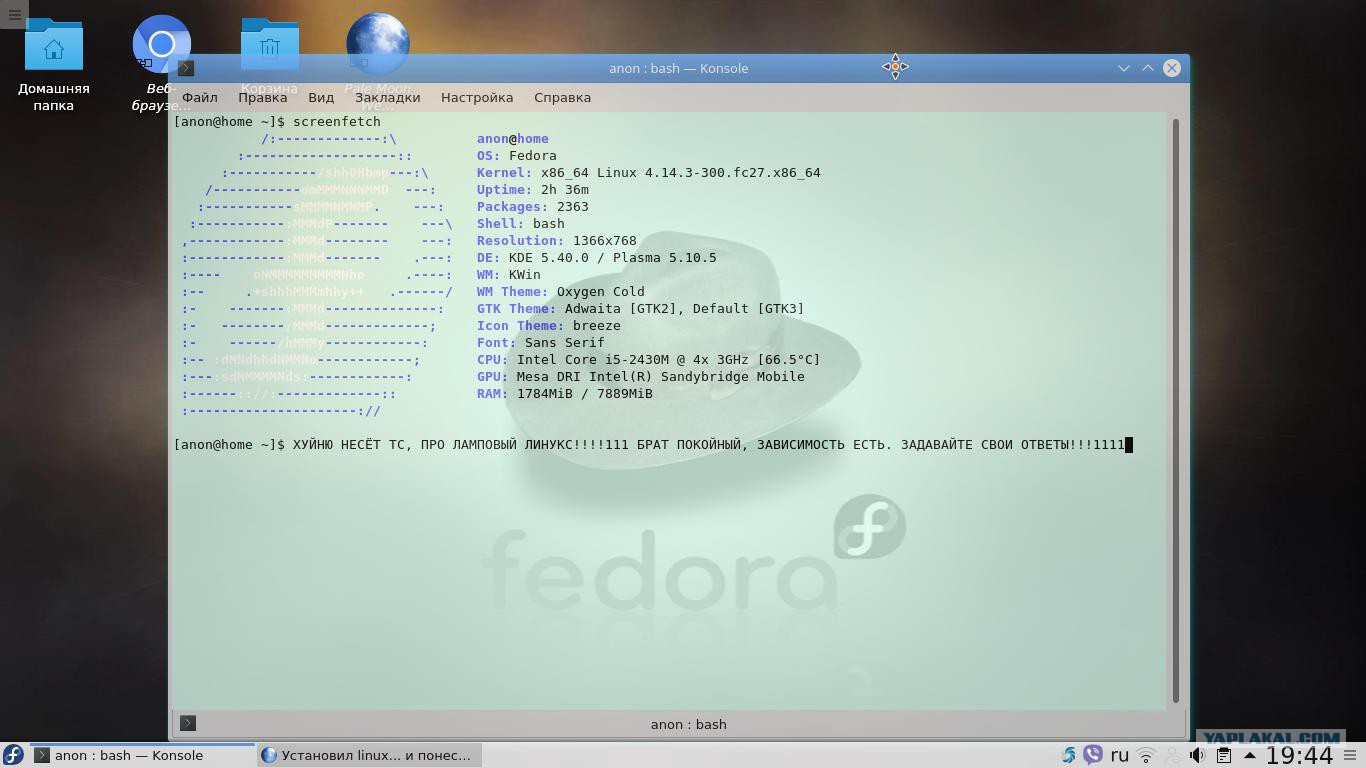This screenshot has height=768, width=1366.
Task: Click the 'DE: KDE 5.40.0 / Plasma 5.10.5' line
Action: [x=597, y=258]
